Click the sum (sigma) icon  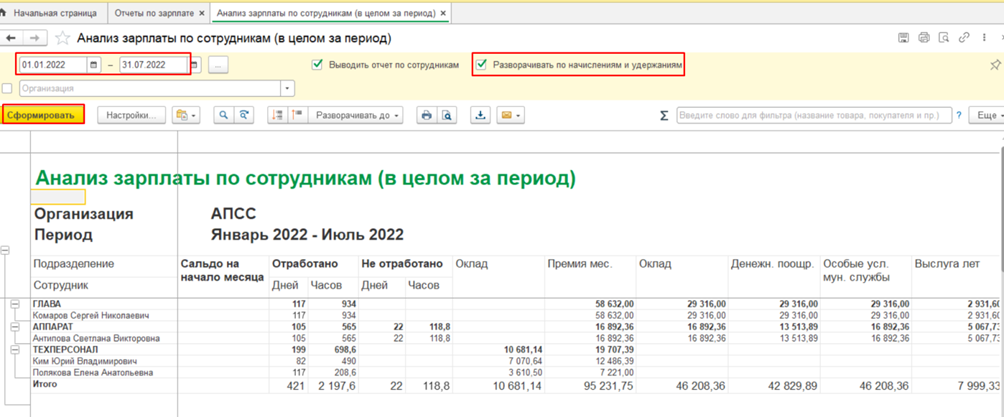(x=664, y=116)
